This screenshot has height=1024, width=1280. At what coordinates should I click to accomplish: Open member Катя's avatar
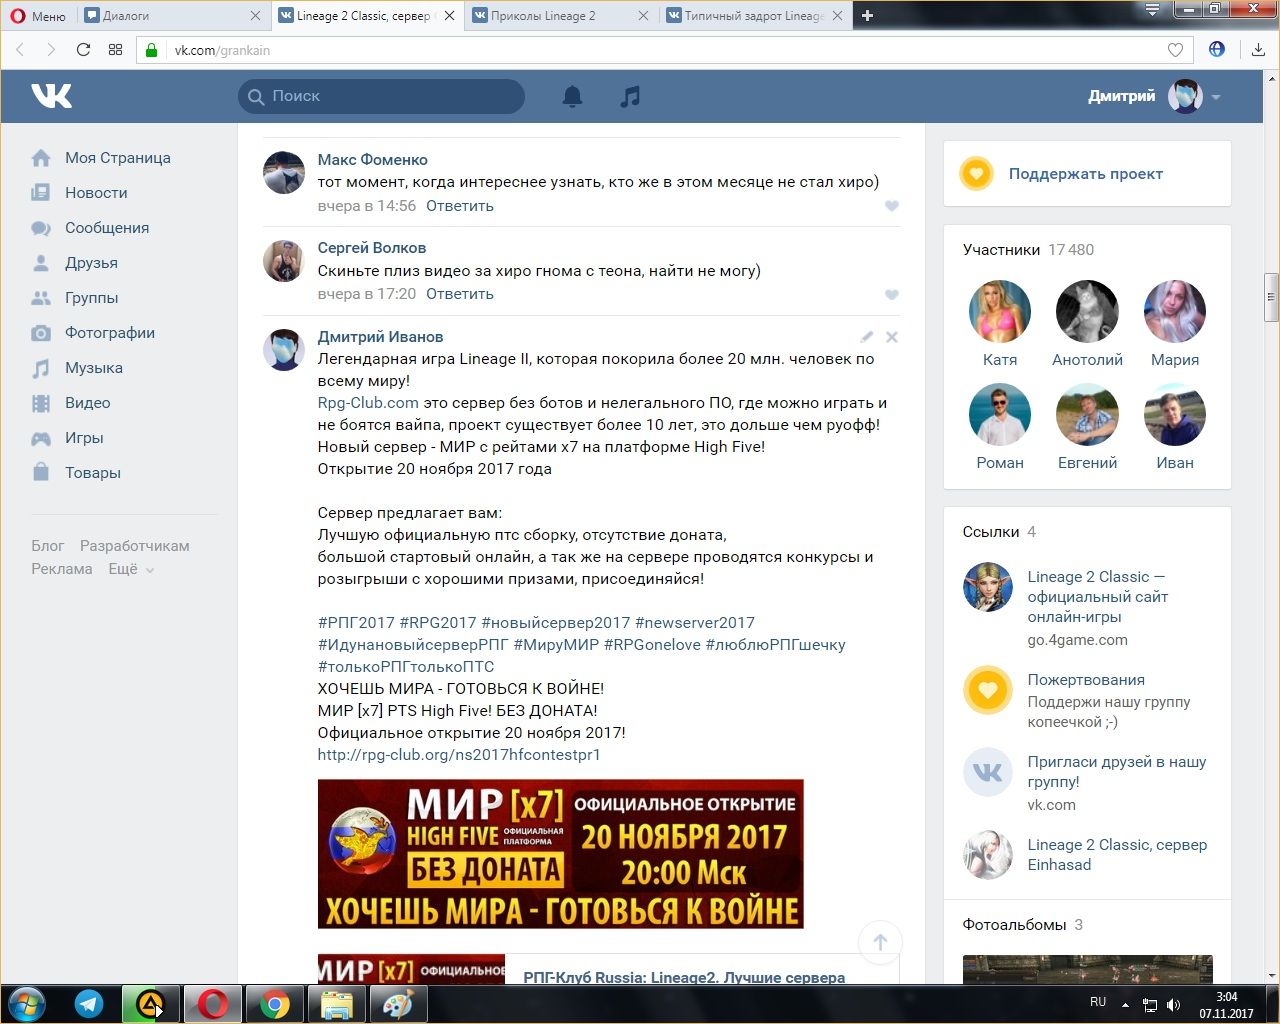tap(999, 311)
